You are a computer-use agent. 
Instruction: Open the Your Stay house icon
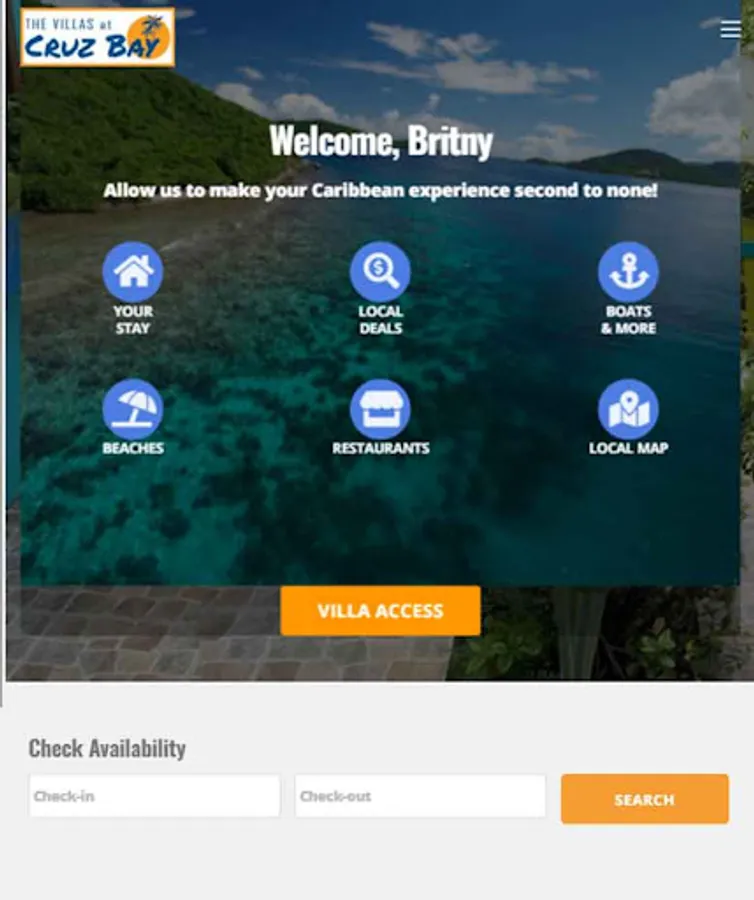tap(133, 271)
